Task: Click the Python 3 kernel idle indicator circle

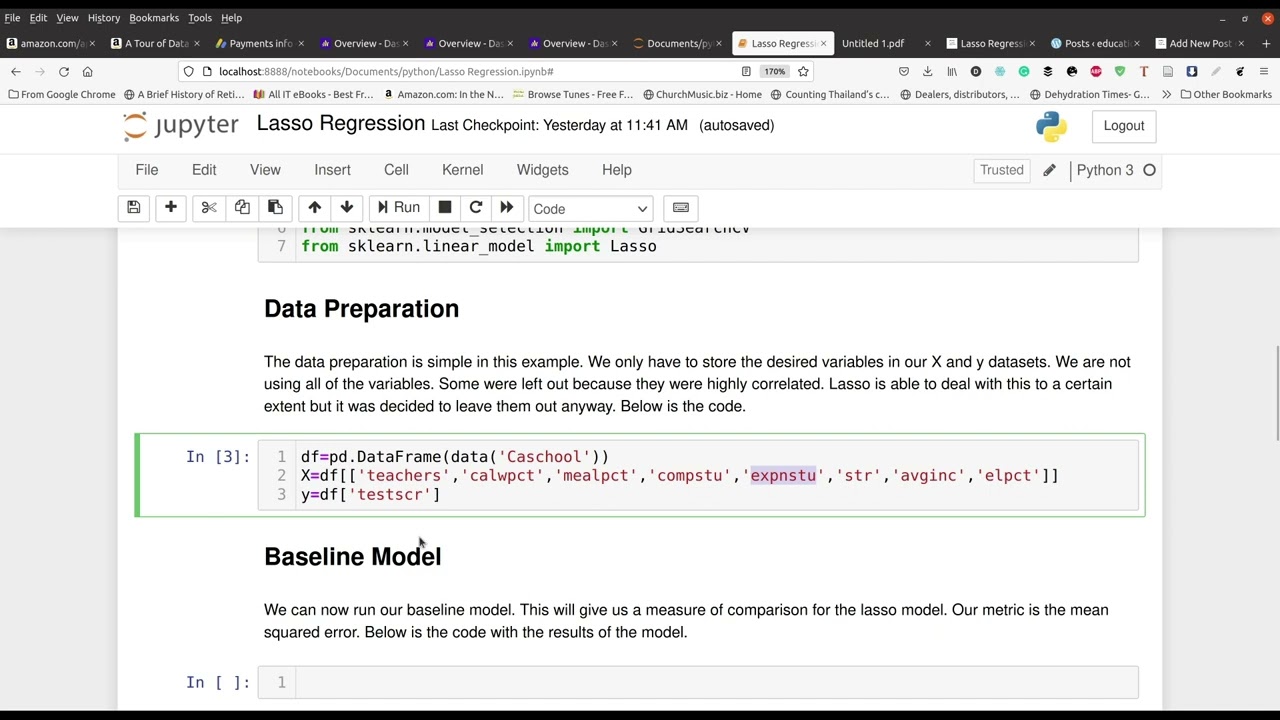Action: [x=1149, y=170]
